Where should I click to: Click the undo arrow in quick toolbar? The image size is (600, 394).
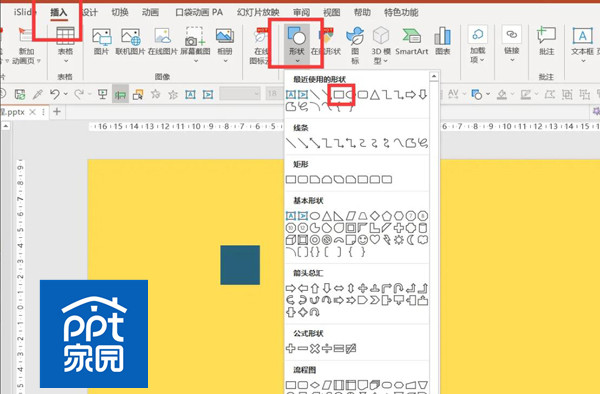55,94
